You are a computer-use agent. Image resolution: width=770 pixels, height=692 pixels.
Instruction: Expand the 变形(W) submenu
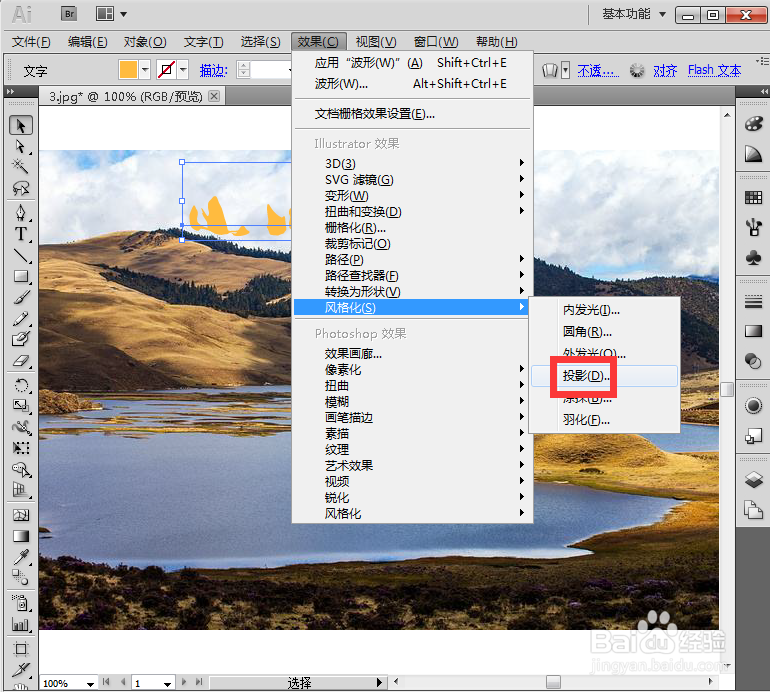click(412, 195)
